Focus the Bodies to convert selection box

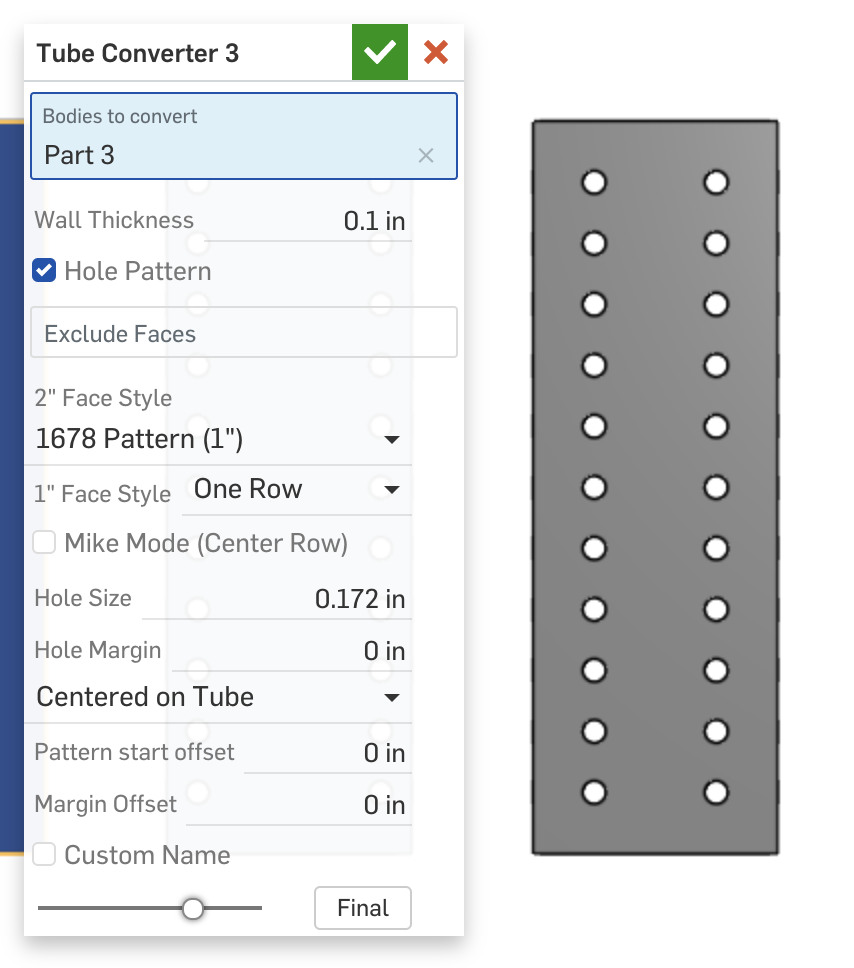point(244,136)
